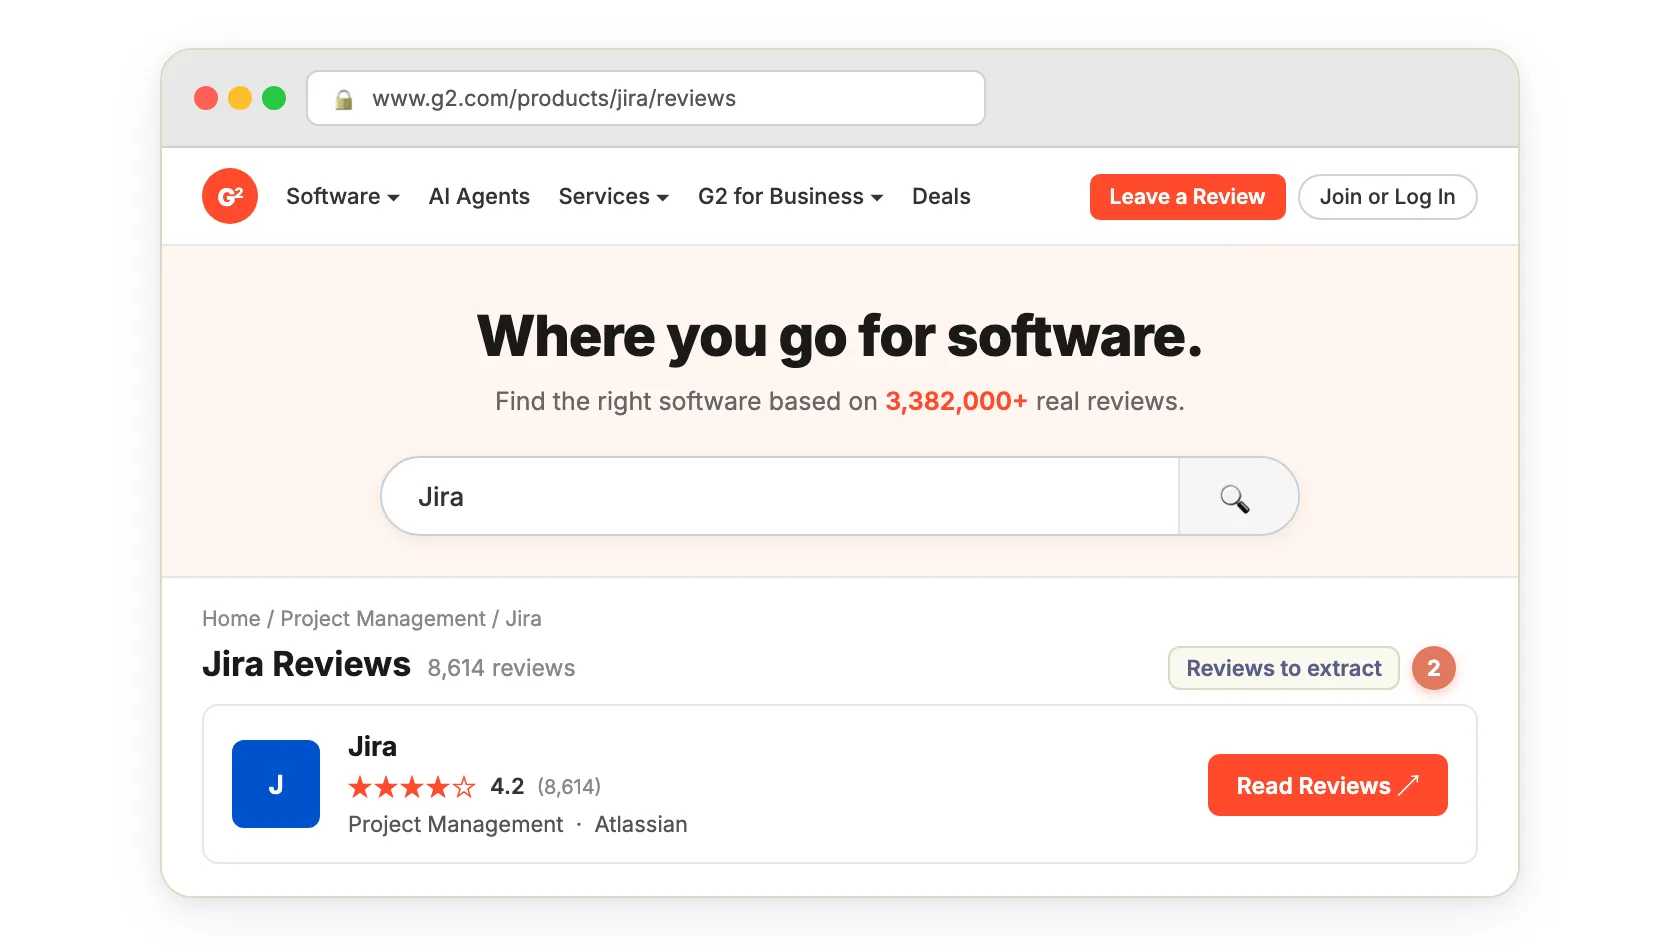Click the green window maximize dot
The height and width of the screenshot is (946, 1680).
coord(274,98)
